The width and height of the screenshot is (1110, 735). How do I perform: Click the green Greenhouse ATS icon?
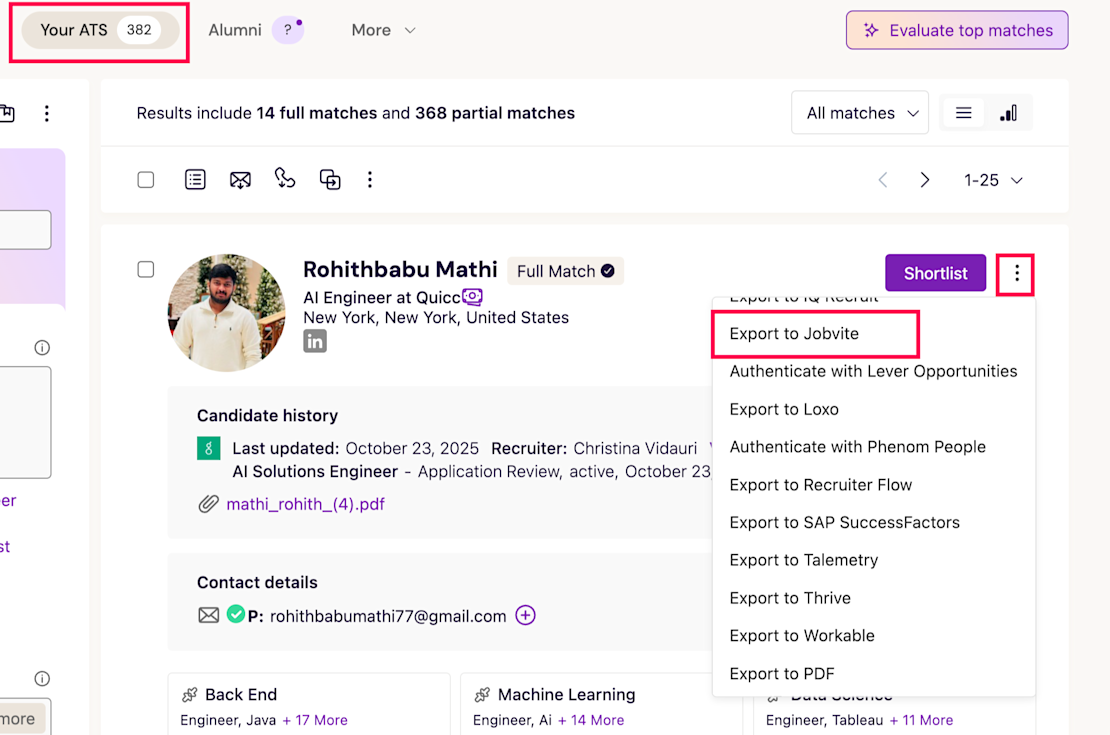click(208, 448)
